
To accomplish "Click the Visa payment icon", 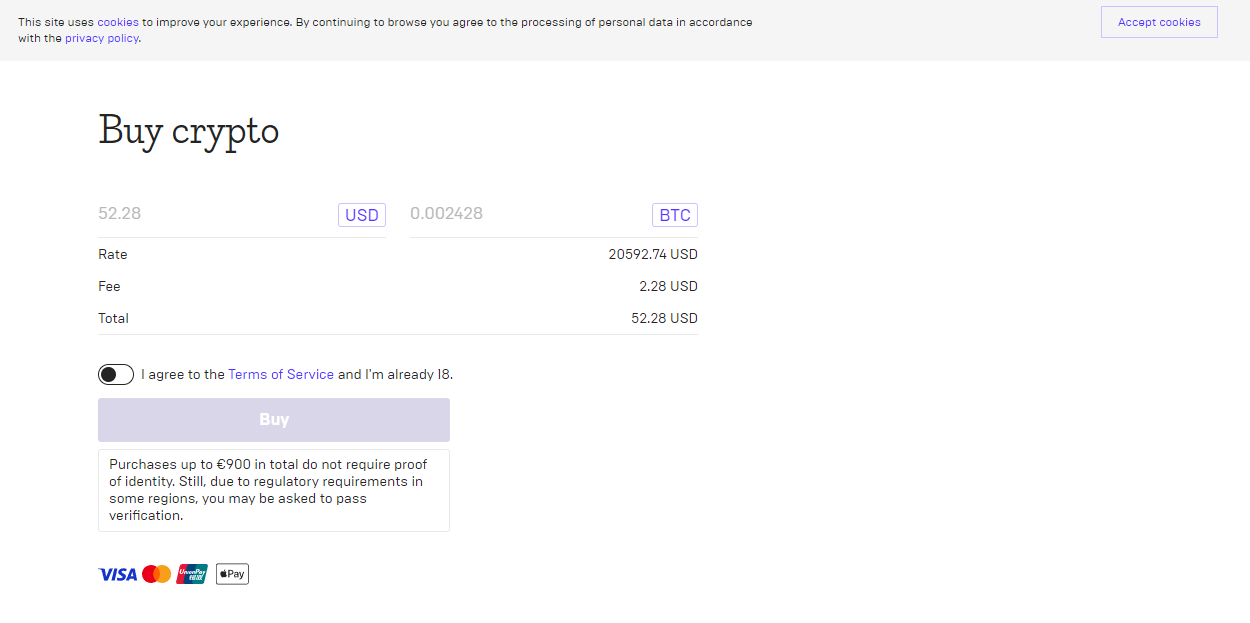I will 117,574.
